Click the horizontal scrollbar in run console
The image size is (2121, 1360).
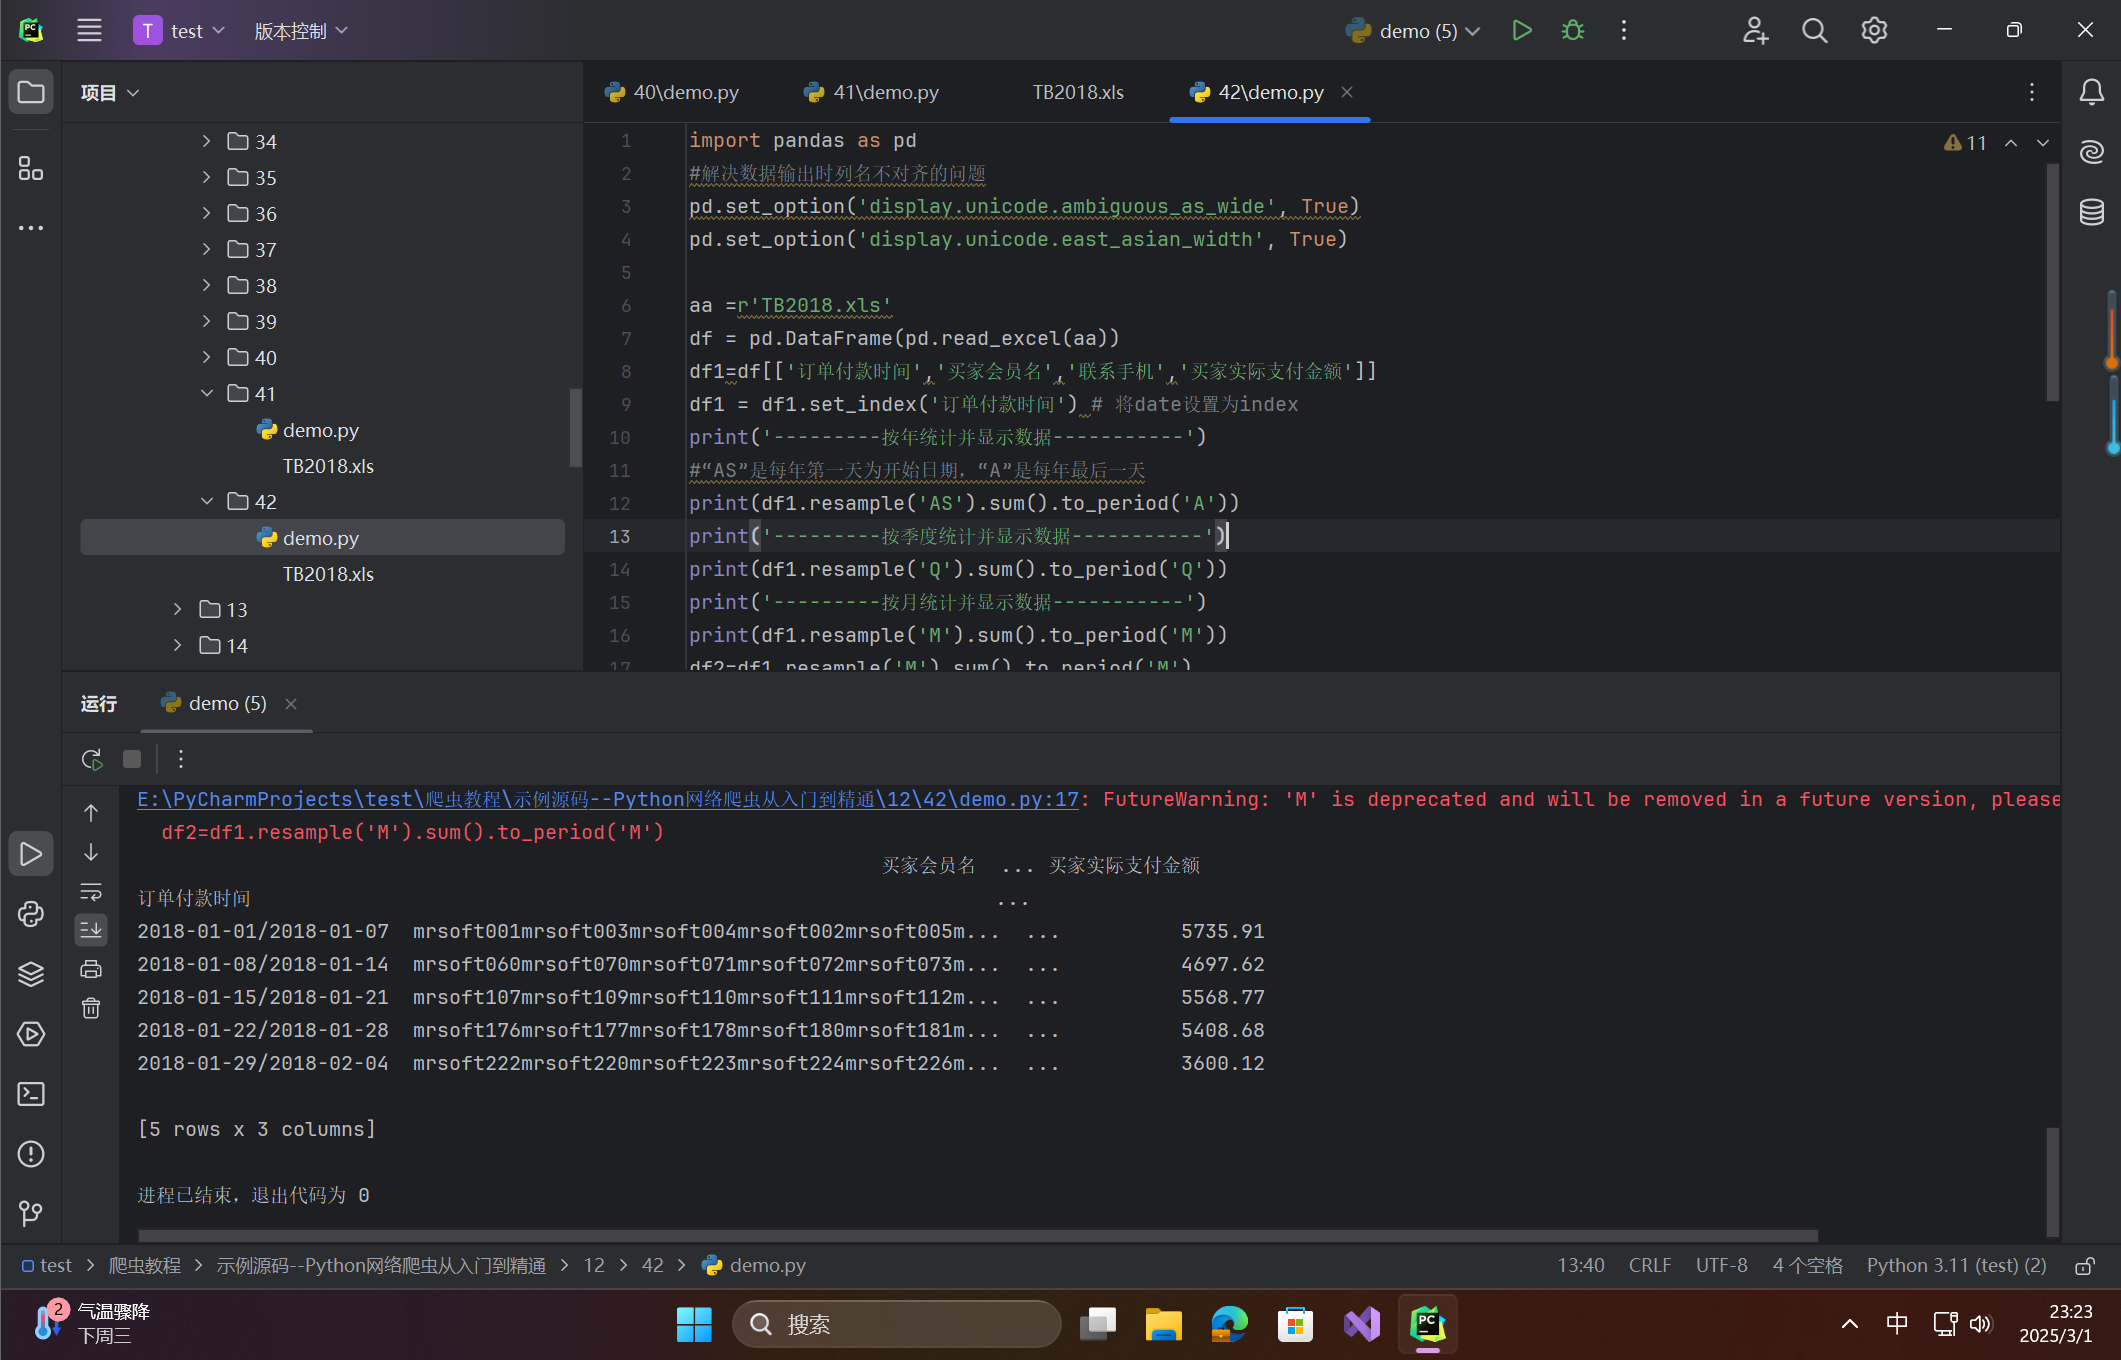tap(976, 1236)
